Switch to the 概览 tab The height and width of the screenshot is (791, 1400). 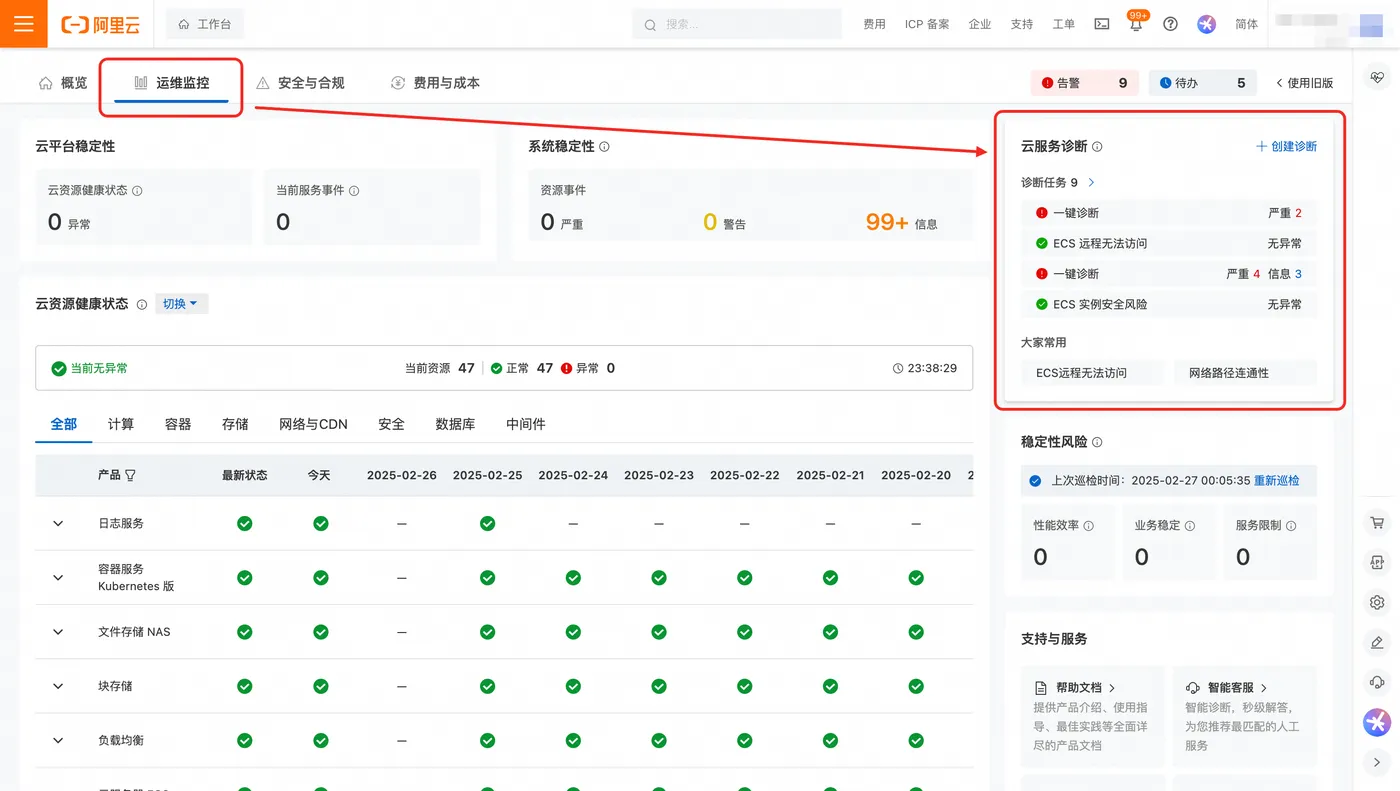pyautogui.click(x=63, y=83)
